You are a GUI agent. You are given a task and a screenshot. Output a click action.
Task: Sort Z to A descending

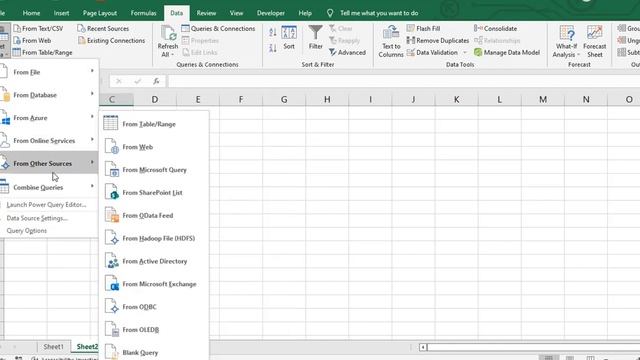273,48
